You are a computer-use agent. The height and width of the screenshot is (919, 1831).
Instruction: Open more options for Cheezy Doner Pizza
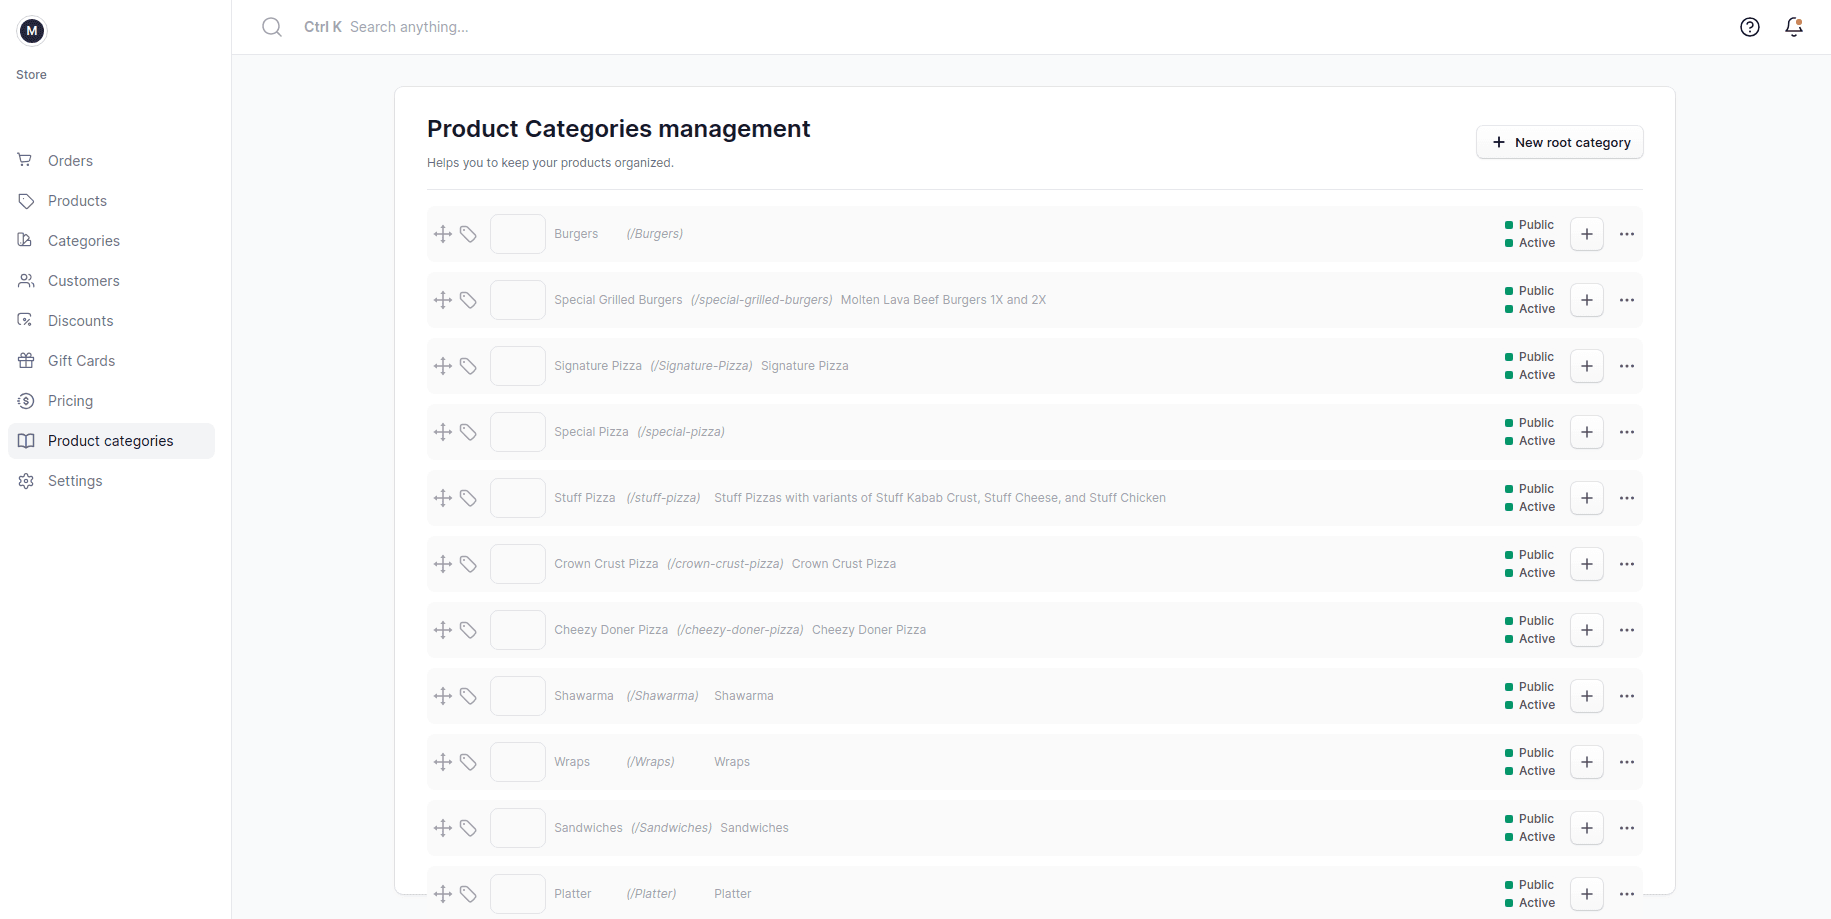point(1627,630)
